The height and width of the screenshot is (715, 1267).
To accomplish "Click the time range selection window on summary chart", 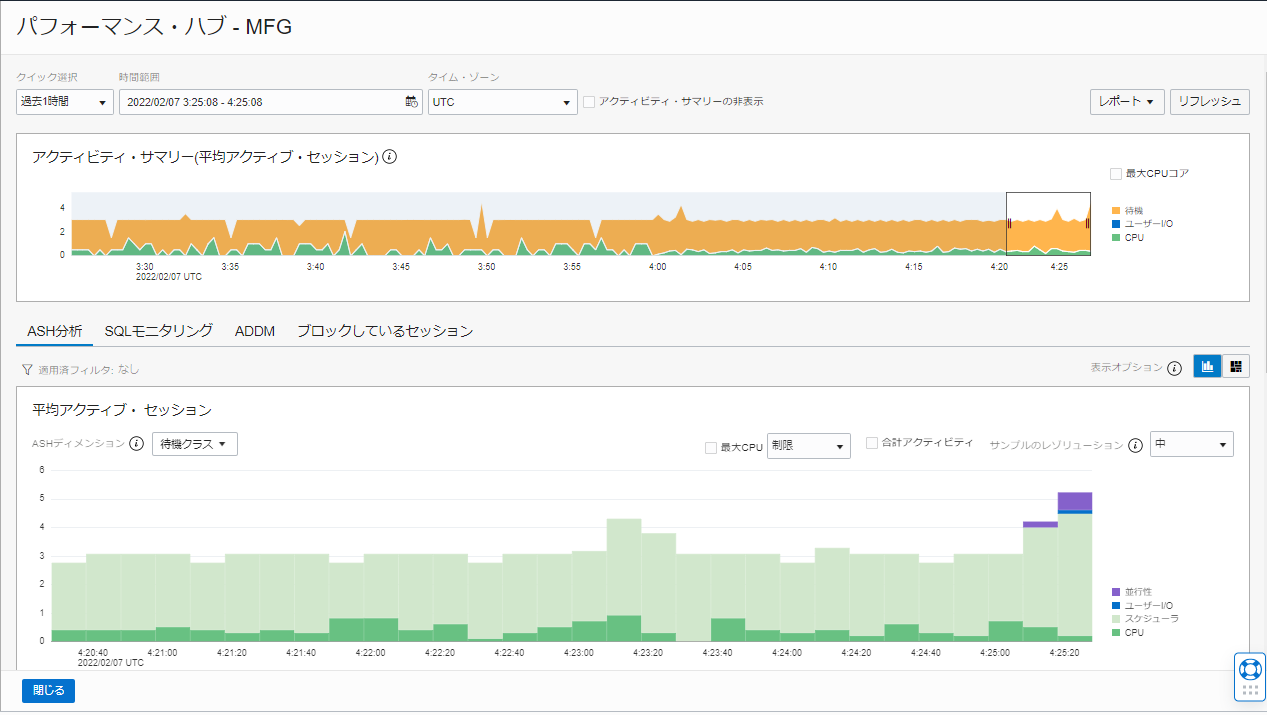I will (x=1047, y=224).
